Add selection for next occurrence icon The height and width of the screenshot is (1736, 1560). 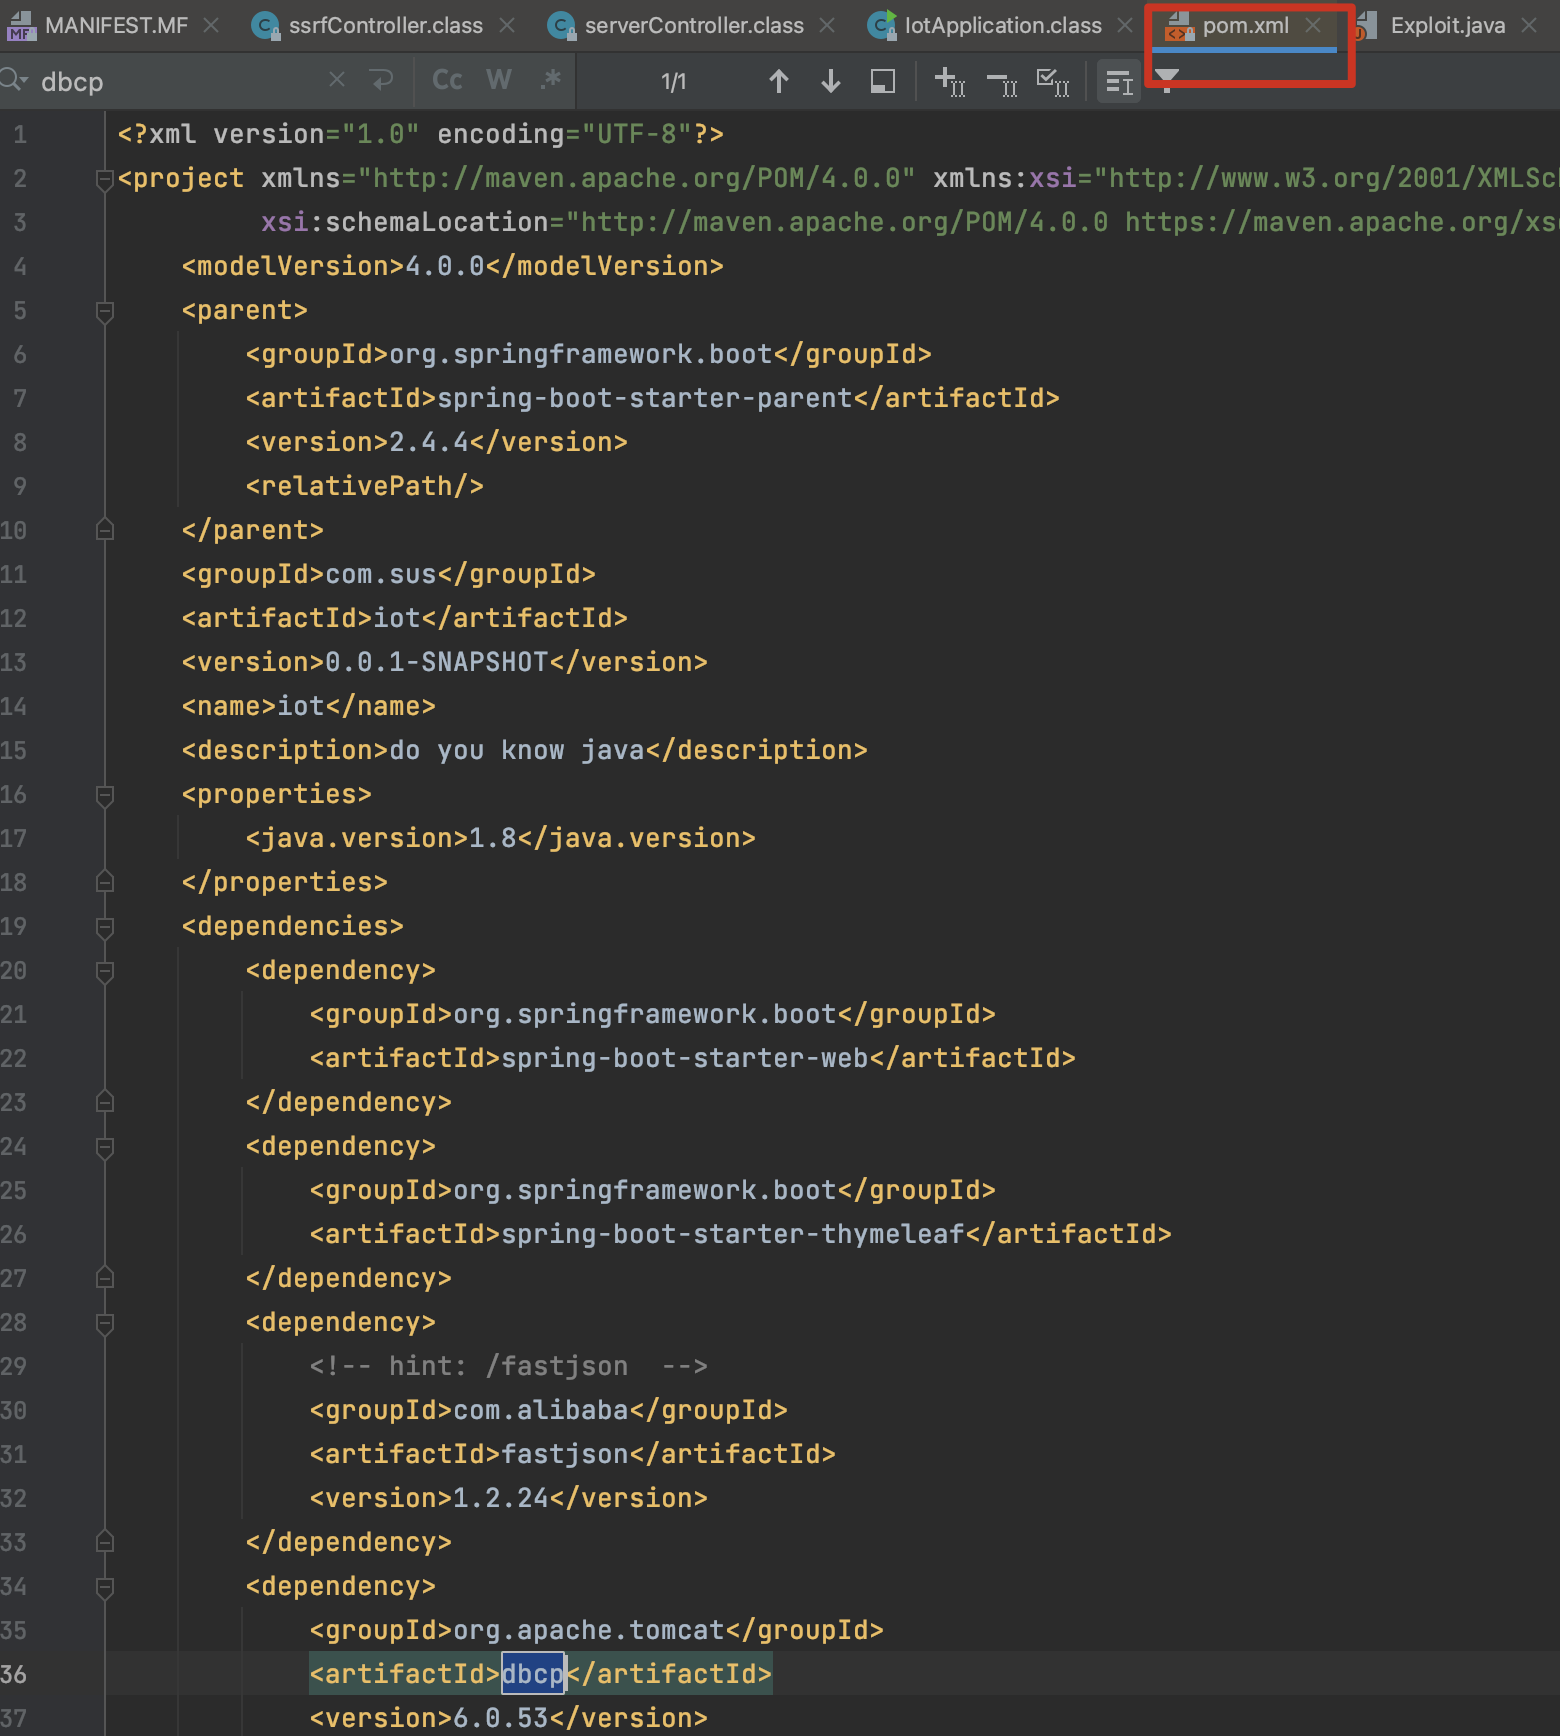click(949, 81)
